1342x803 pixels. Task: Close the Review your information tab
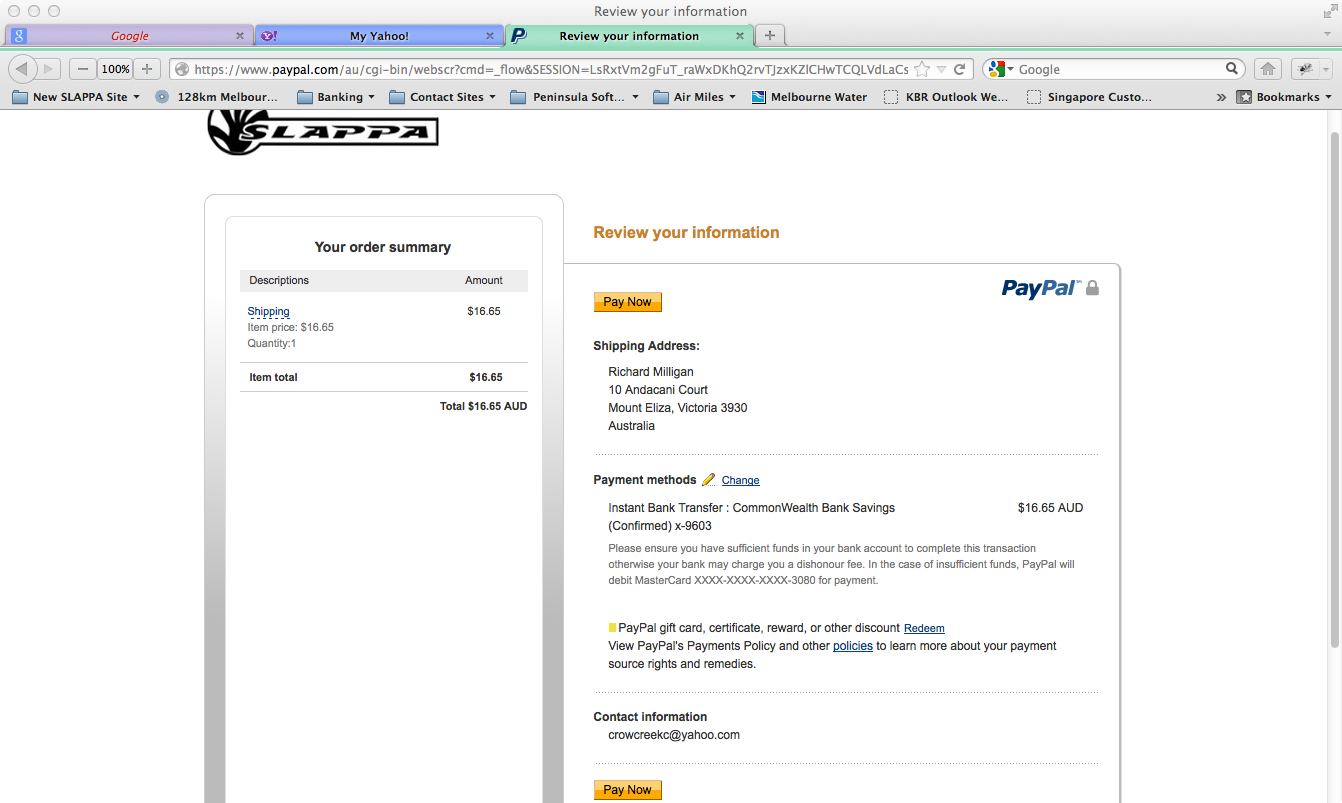click(x=740, y=36)
